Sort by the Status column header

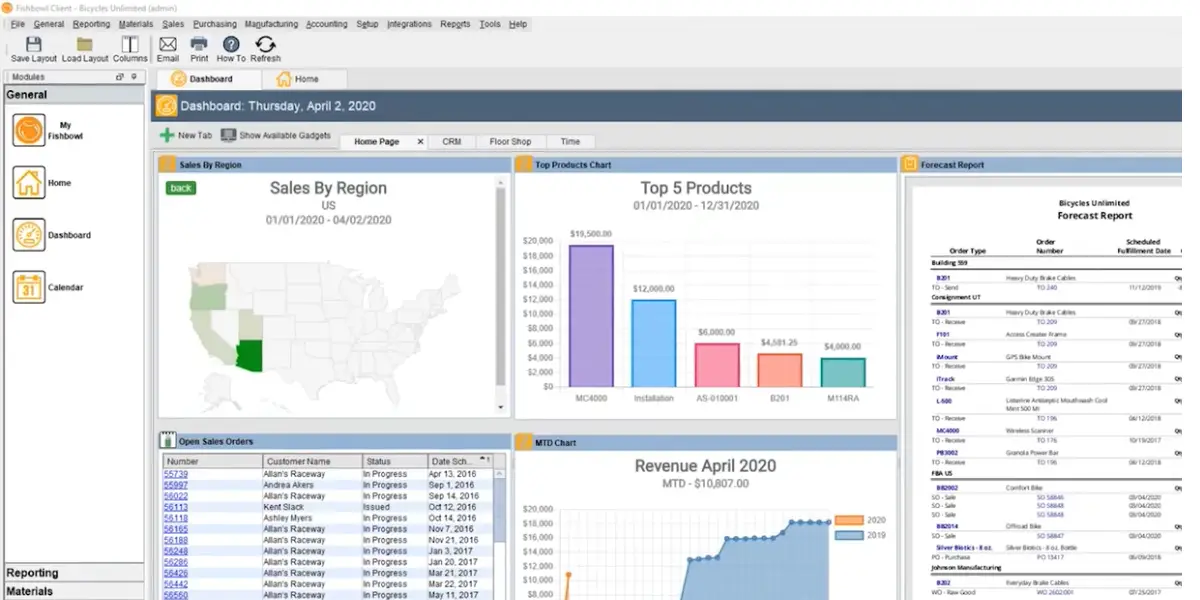tap(394, 461)
